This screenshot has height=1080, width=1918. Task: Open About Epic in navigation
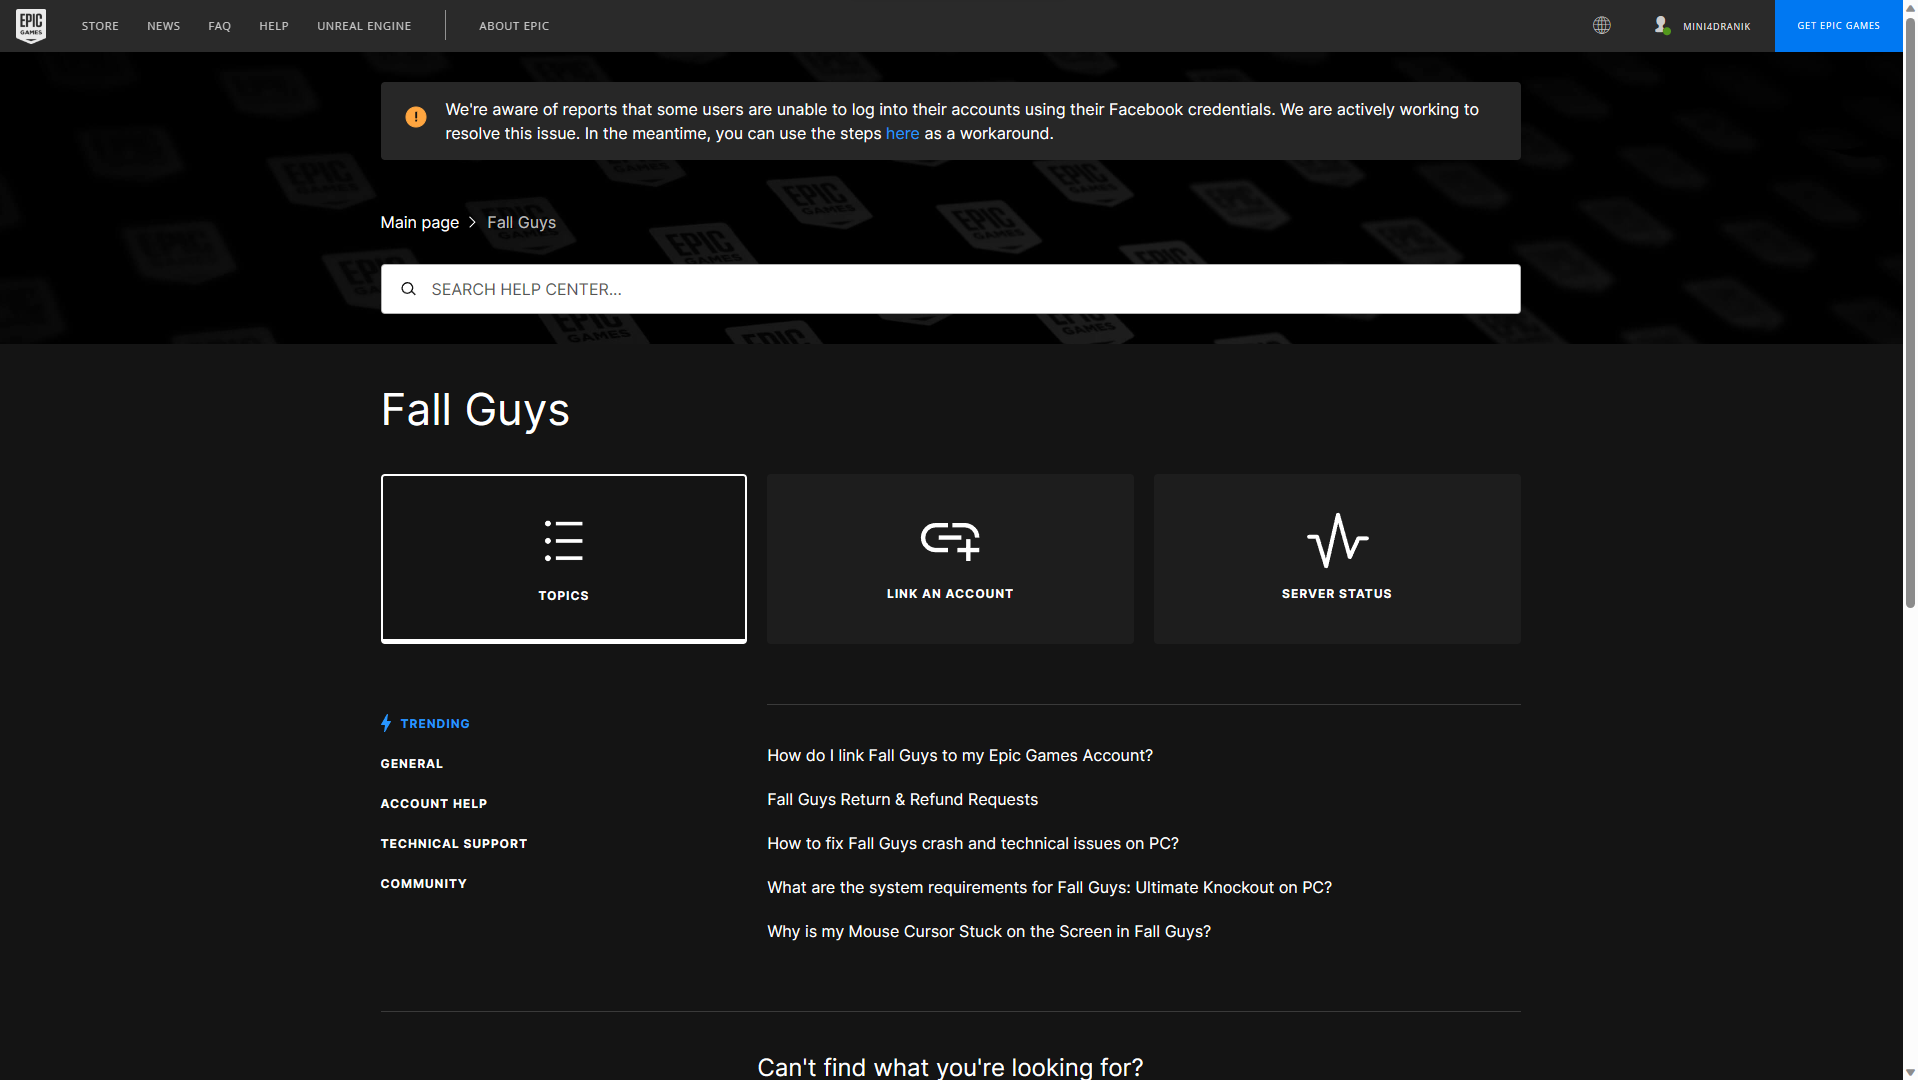(x=514, y=26)
